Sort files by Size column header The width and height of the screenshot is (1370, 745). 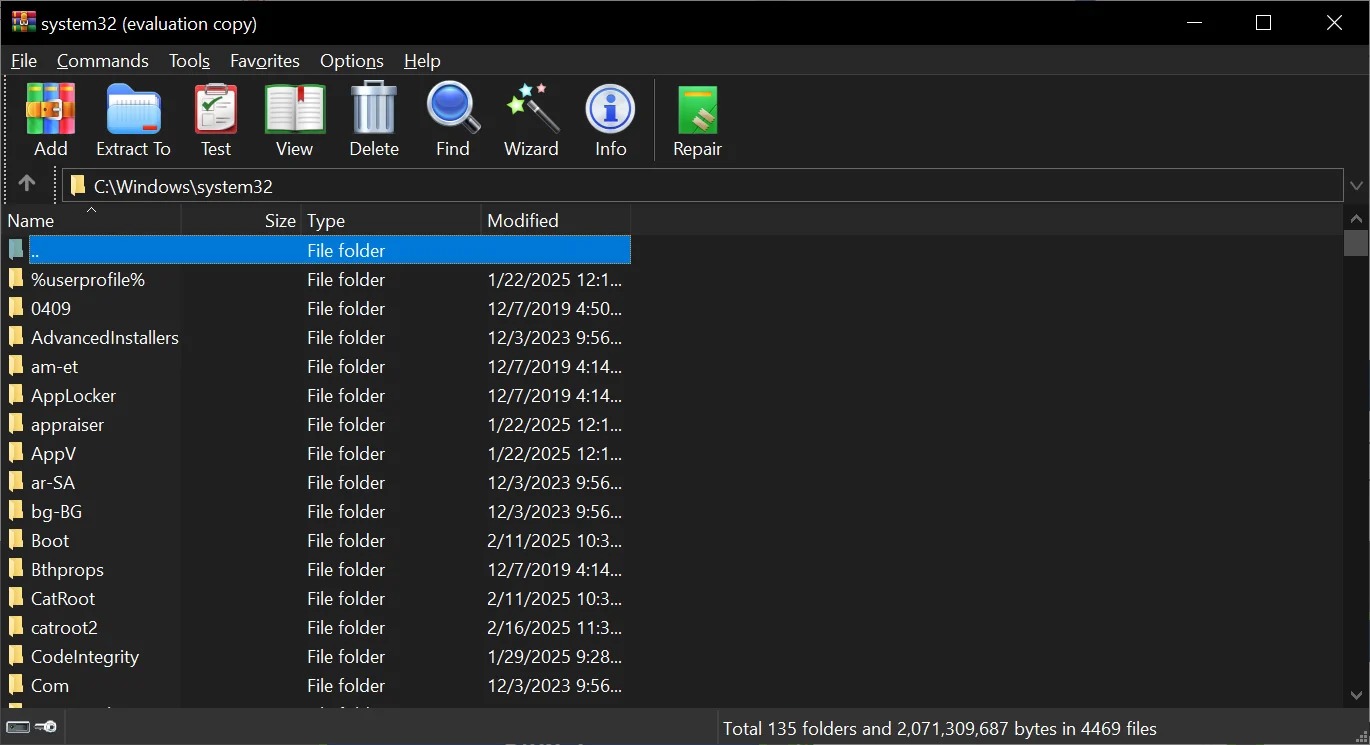click(x=279, y=221)
